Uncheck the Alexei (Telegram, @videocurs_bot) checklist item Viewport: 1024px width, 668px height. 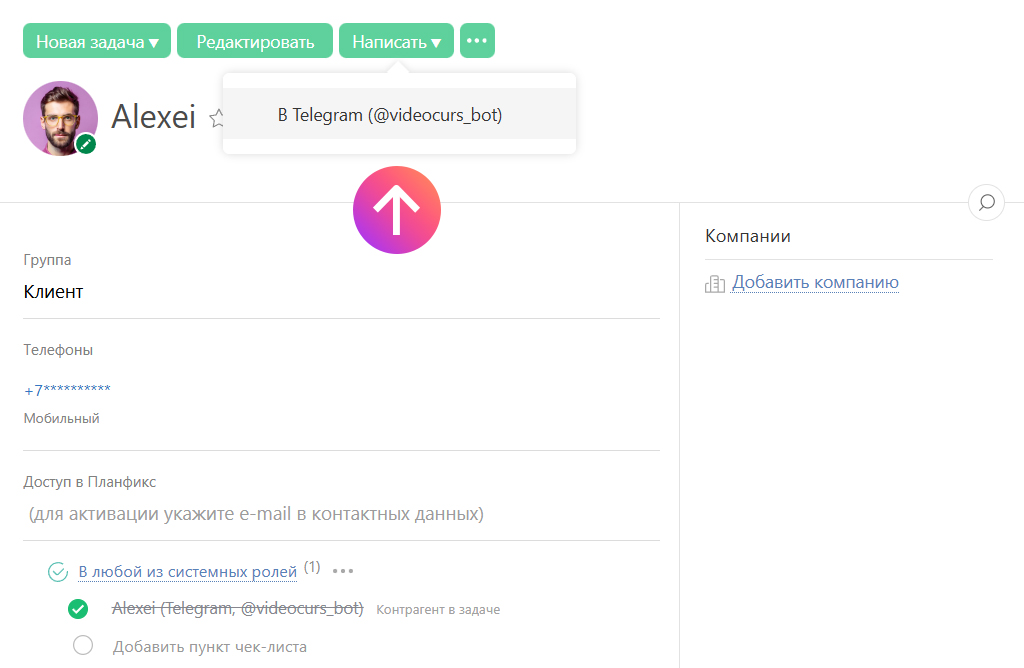tap(78, 609)
